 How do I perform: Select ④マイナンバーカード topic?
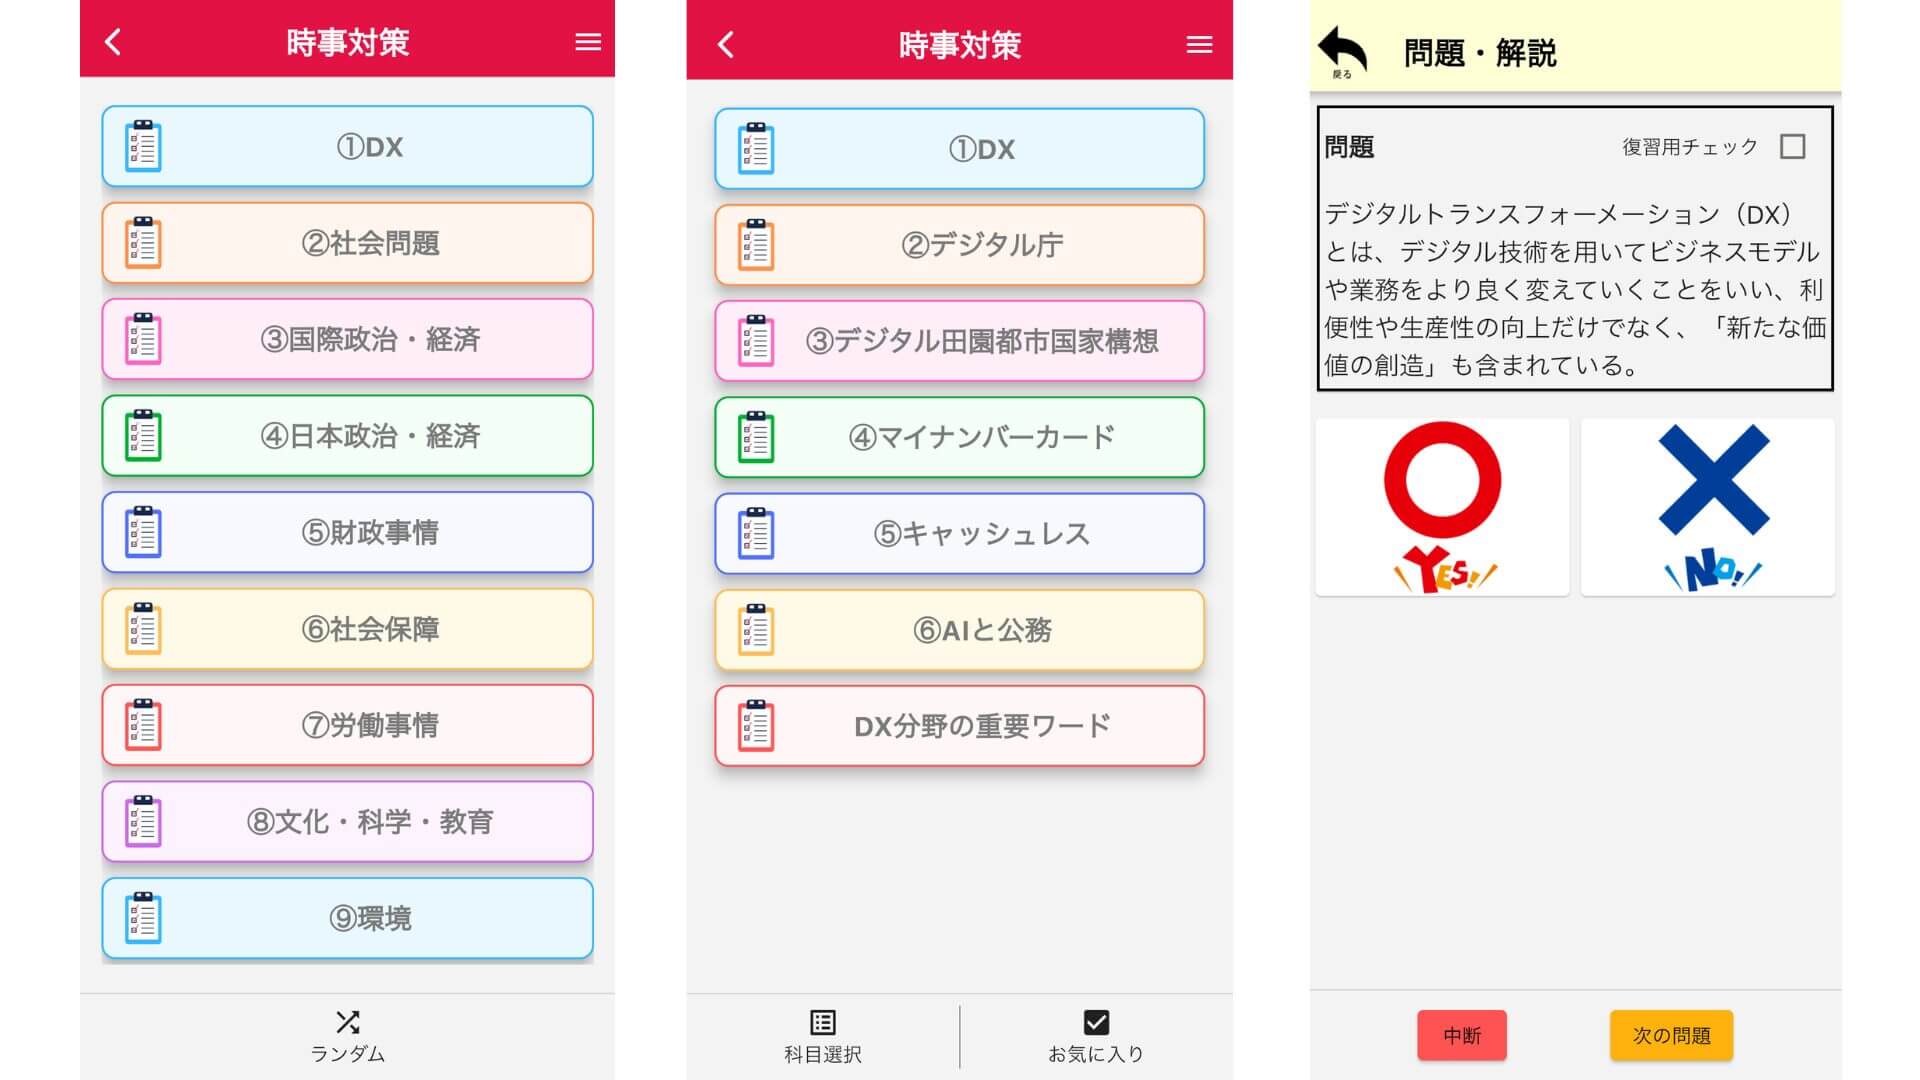click(x=959, y=437)
